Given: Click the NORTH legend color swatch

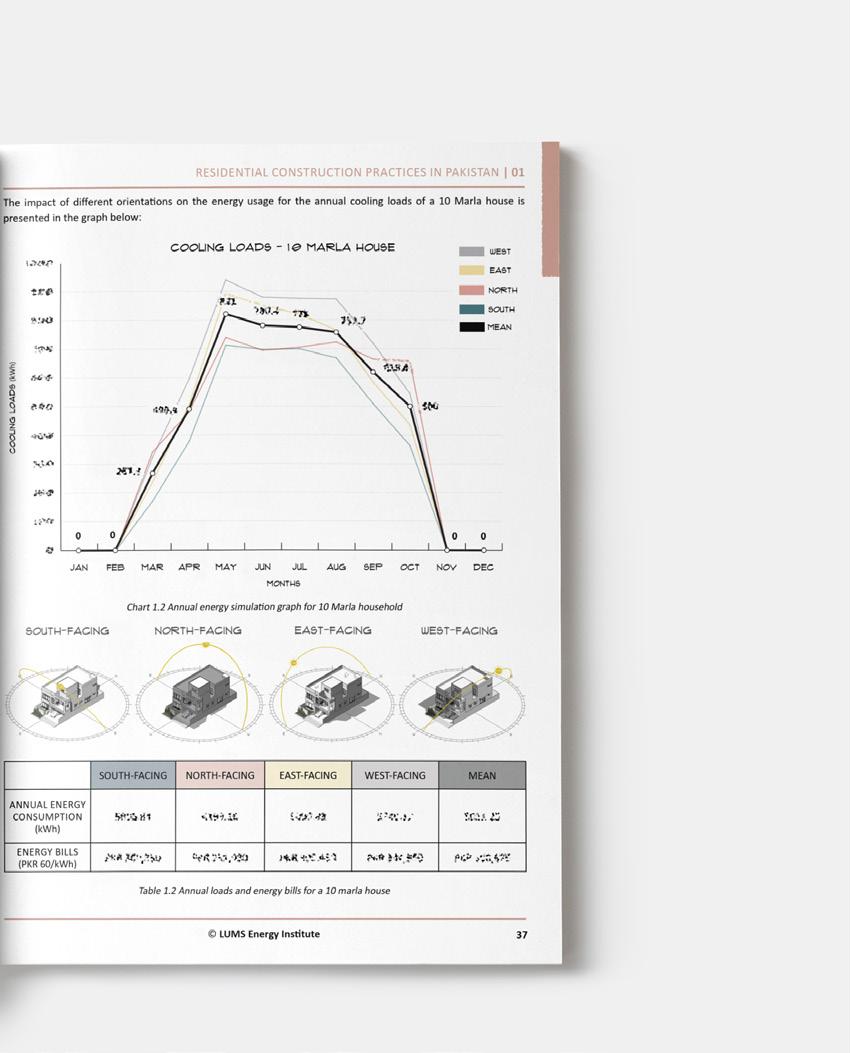Looking at the screenshot, I should (471, 290).
